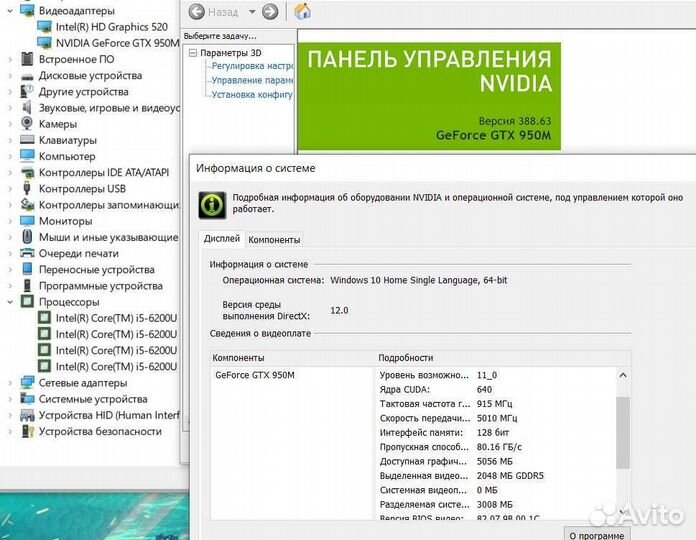Select the Интерфейс памяти row
The image size is (696, 540).
click(x=496, y=433)
